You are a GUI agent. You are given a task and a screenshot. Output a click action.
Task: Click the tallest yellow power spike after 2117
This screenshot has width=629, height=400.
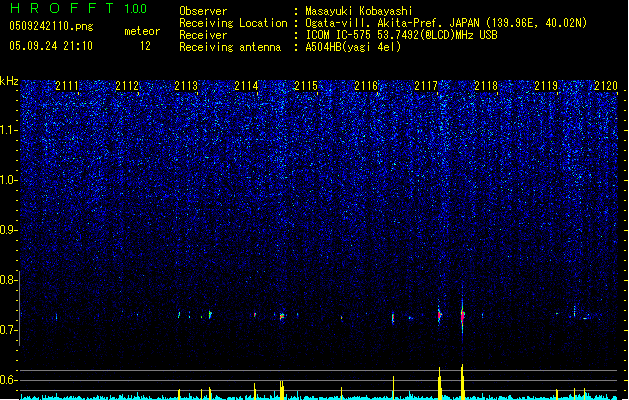463,382
